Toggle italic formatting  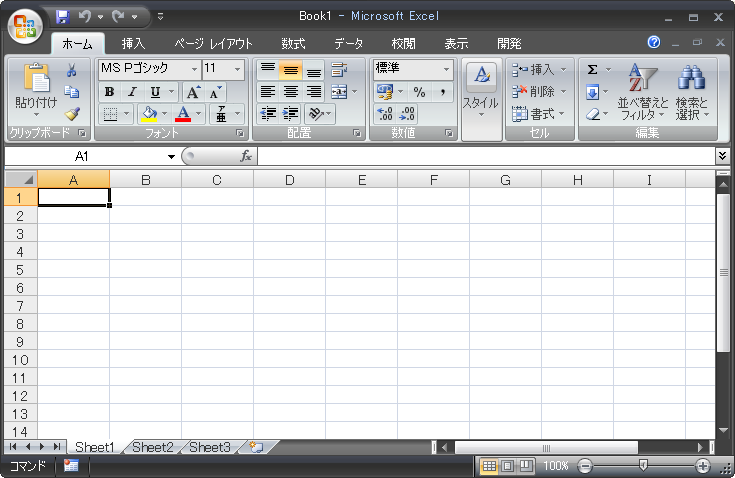point(131,92)
